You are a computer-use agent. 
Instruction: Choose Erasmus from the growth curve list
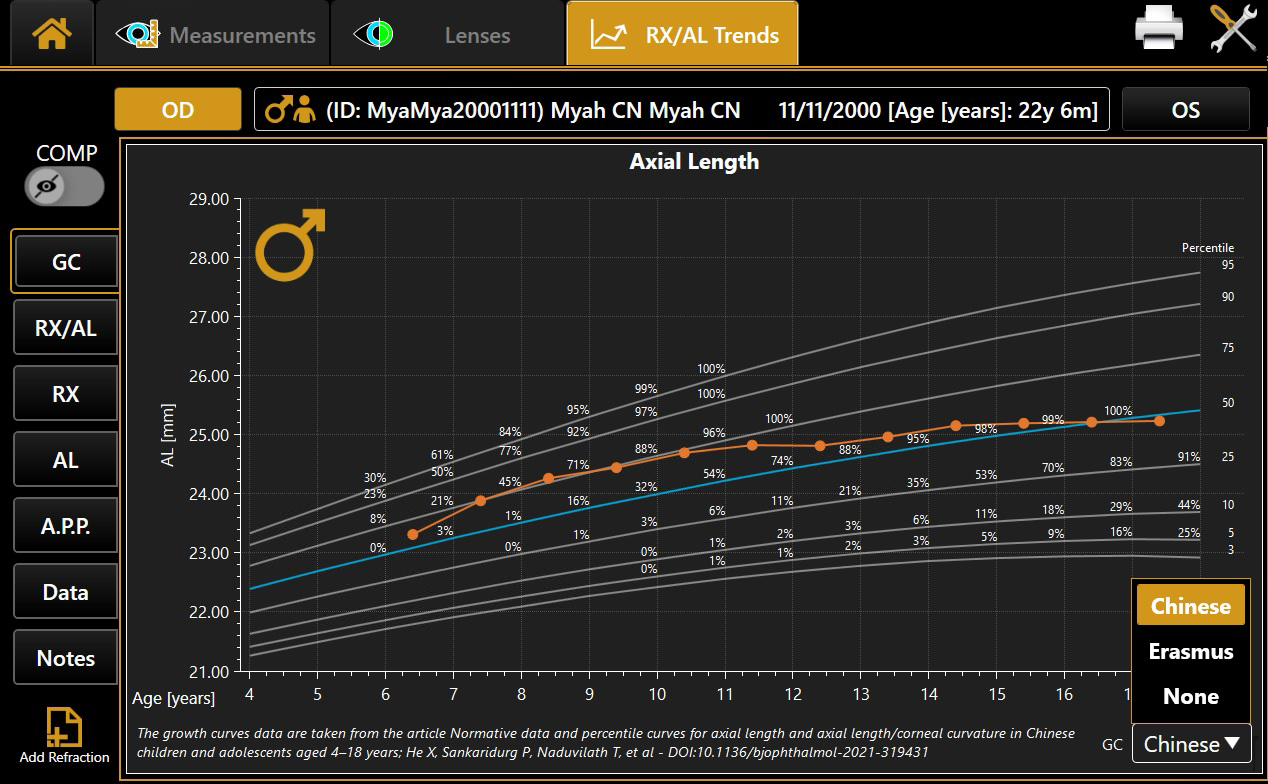point(1190,651)
